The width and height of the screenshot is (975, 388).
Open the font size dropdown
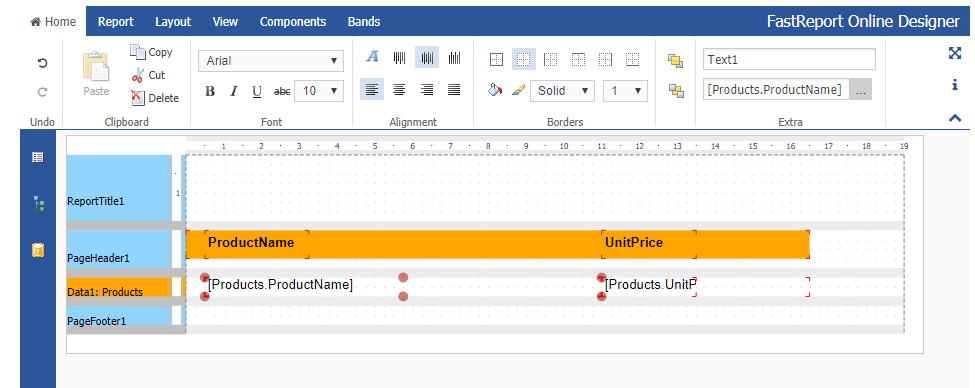click(319, 91)
